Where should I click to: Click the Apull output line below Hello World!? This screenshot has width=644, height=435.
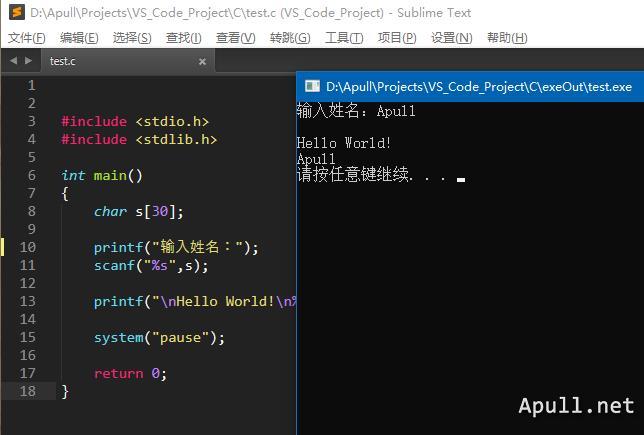pyautogui.click(x=316, y=159)
